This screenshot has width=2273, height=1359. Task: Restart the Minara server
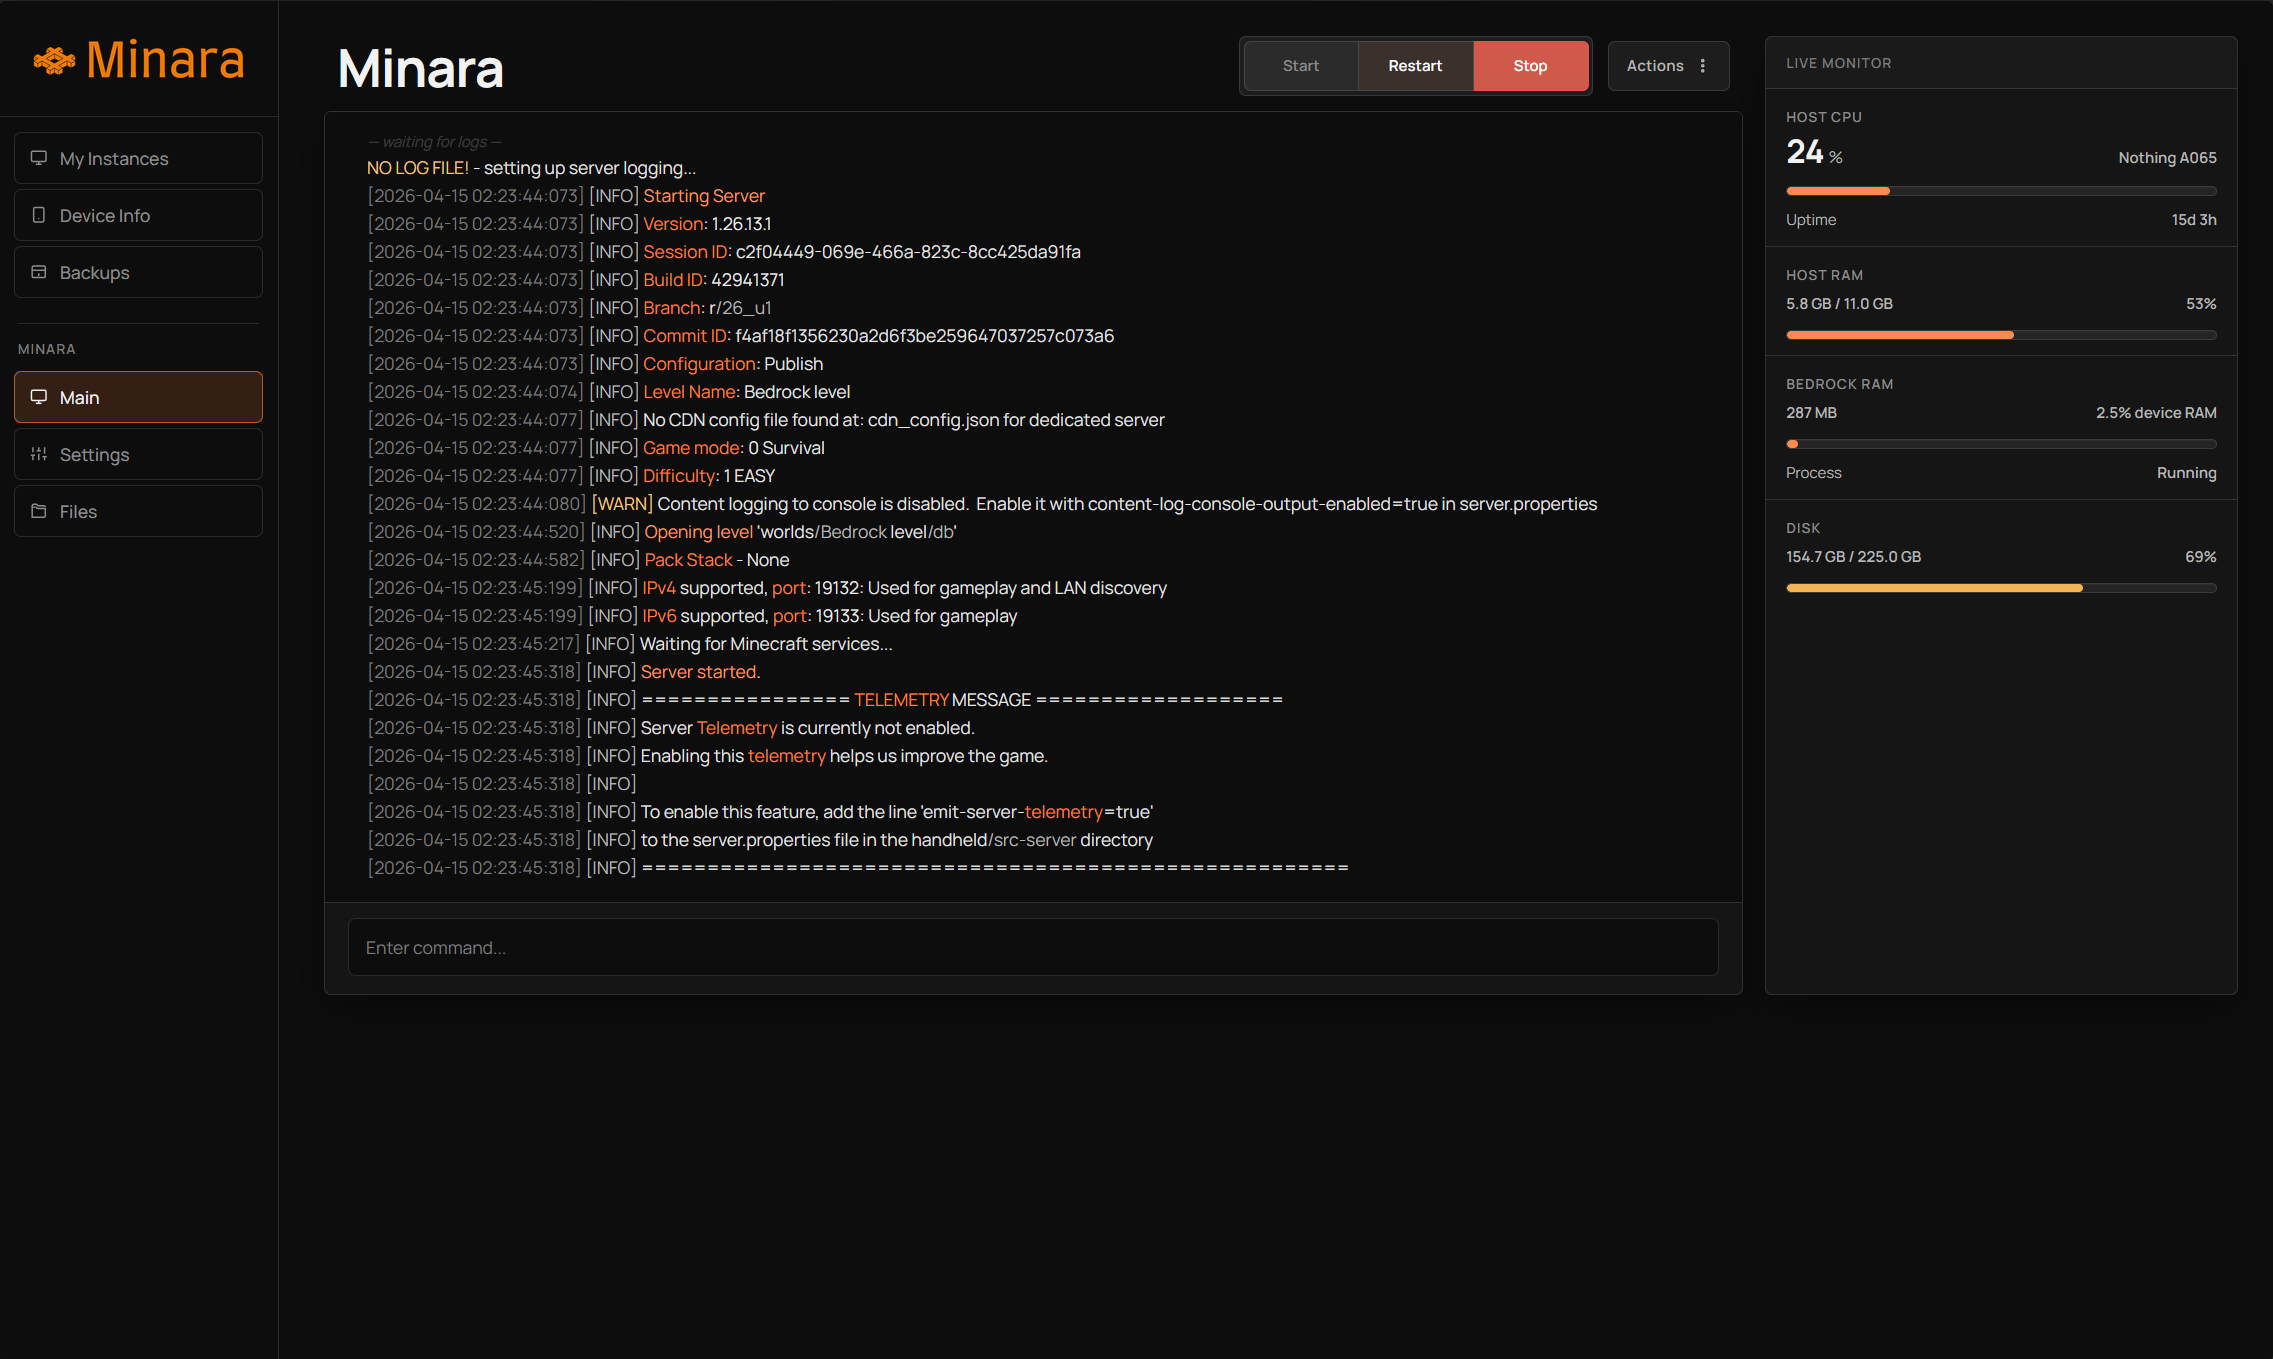[x=1415, y=66]
